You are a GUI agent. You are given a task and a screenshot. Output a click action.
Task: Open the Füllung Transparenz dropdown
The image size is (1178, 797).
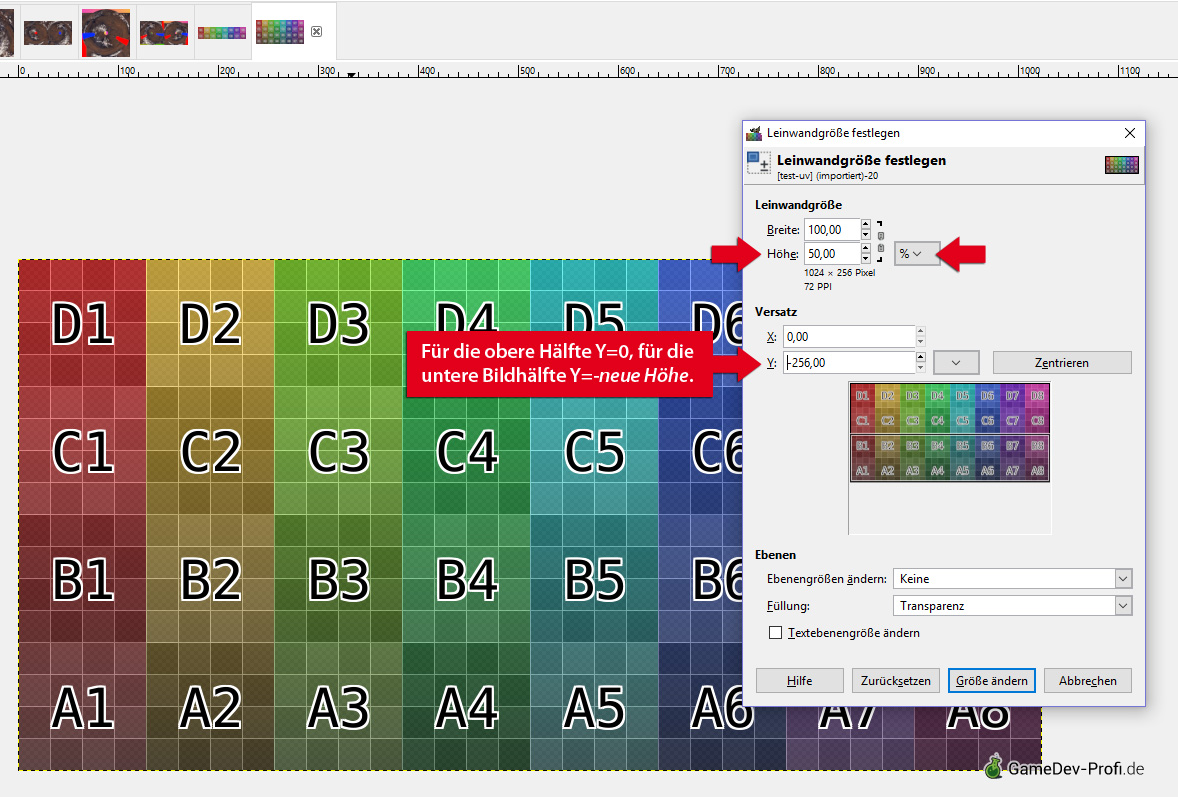coord(1011,606)
